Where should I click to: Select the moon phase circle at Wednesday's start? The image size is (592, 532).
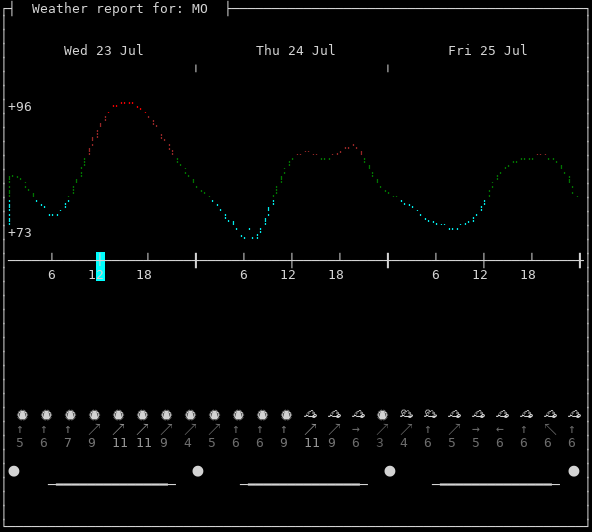(x=14, y=471)
